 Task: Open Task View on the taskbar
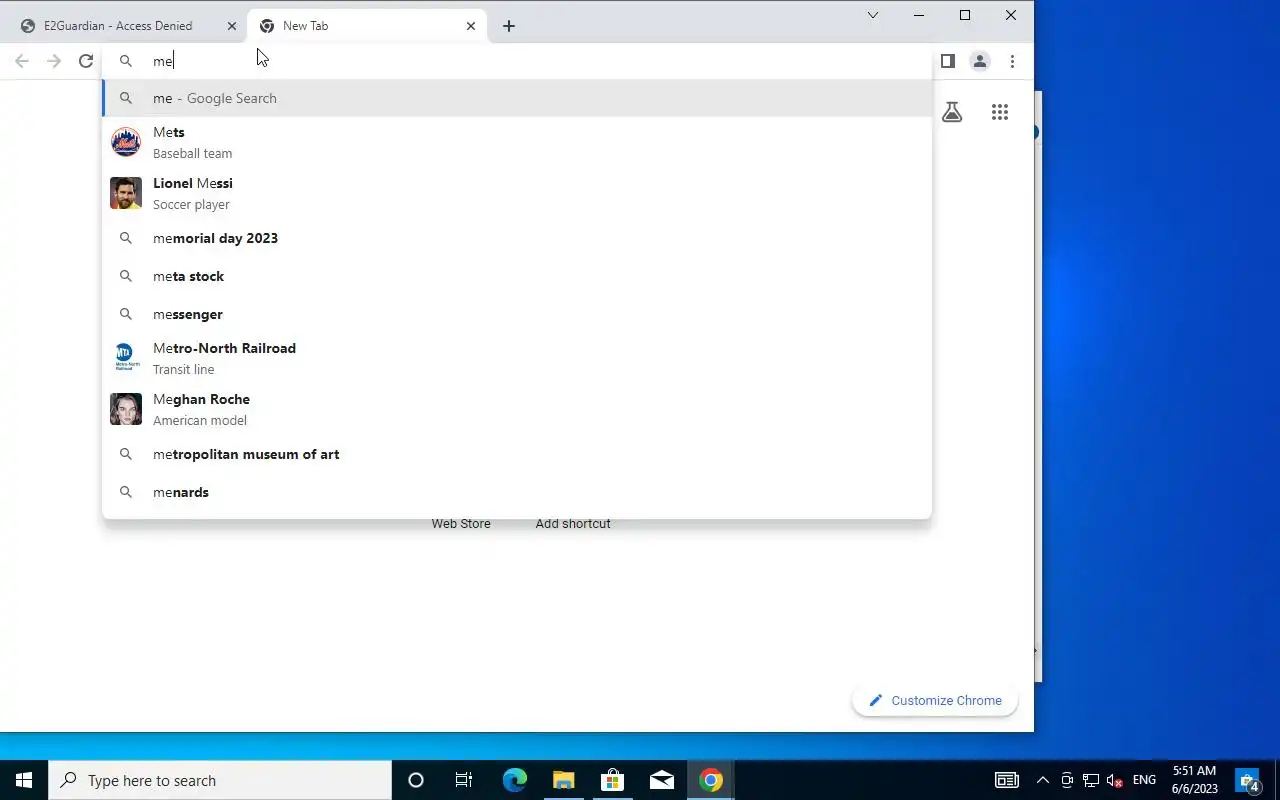pos(464,780)
